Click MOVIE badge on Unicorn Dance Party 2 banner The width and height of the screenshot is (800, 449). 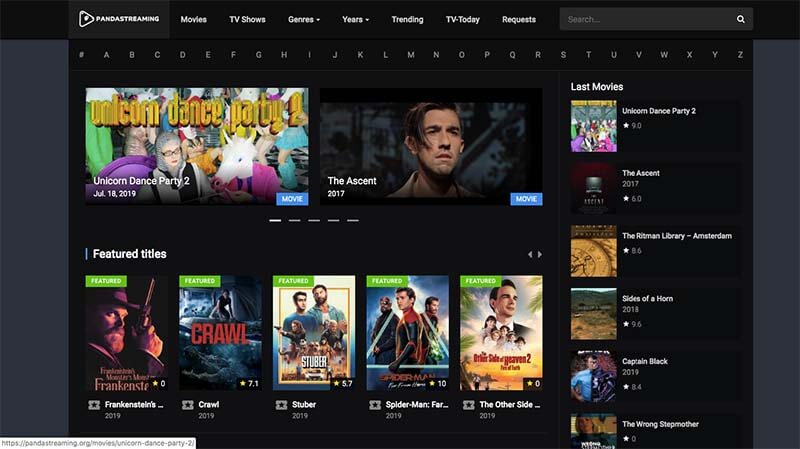292,199
